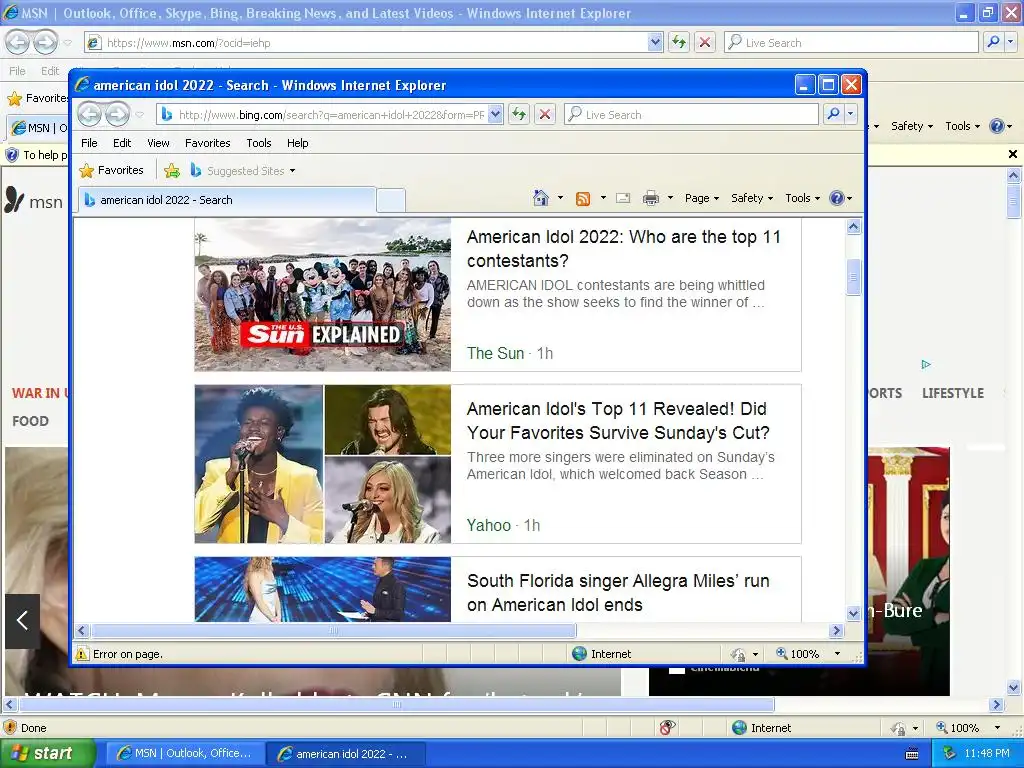Switch to american idol 2022 taskbar button
This screenshot has height=768, width=1024.
click(345, 754)
